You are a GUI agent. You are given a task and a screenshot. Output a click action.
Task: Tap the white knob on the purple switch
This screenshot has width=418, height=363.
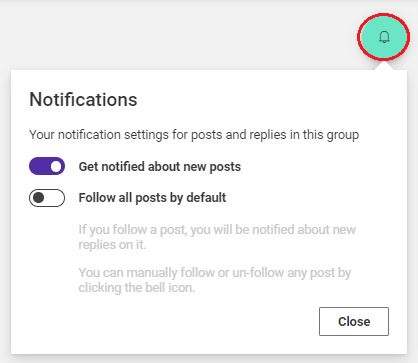[56, 166]
